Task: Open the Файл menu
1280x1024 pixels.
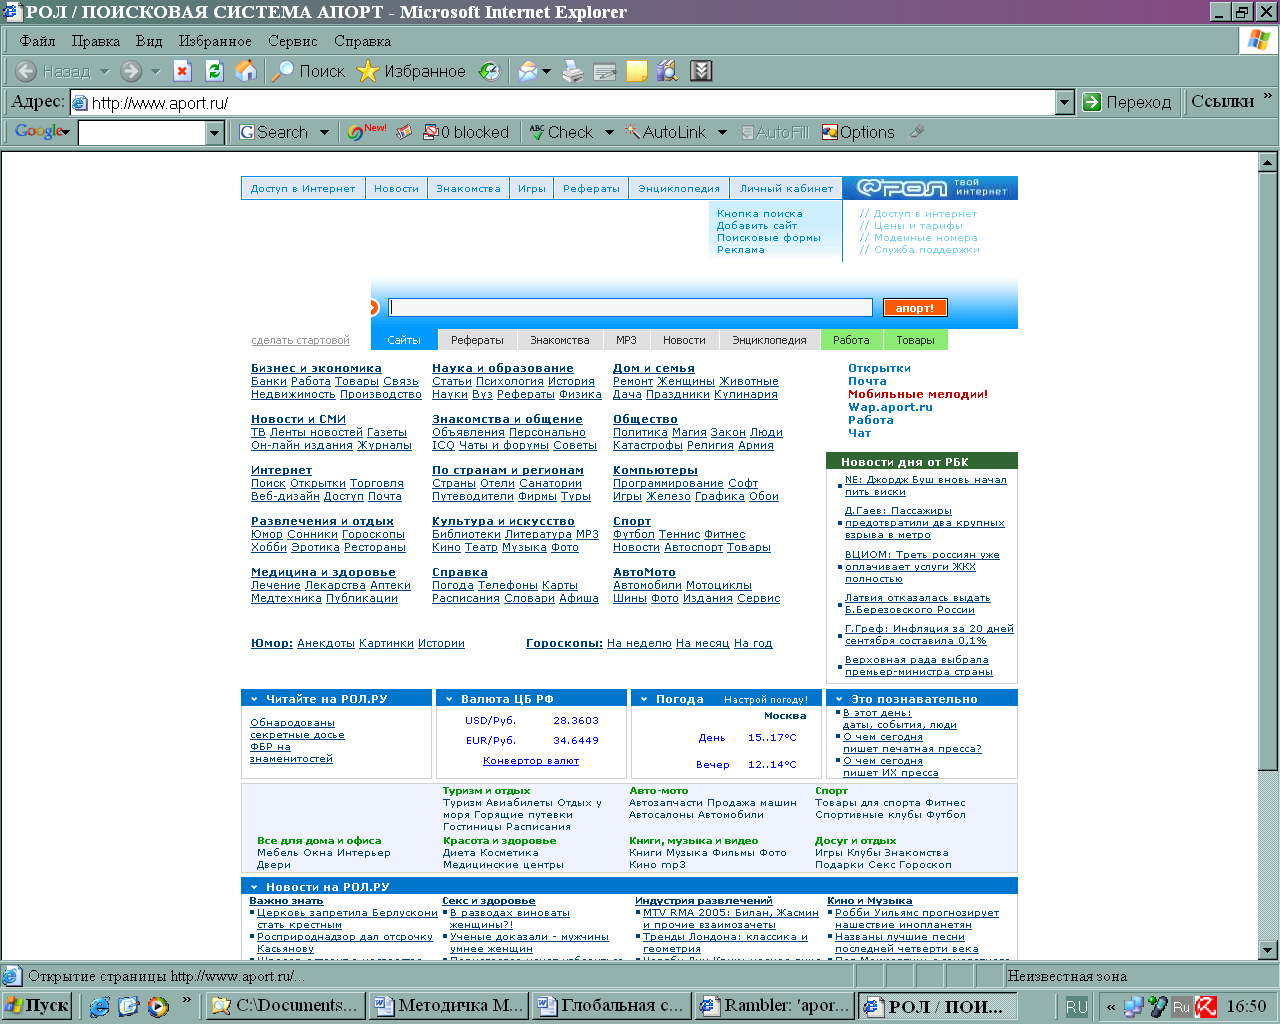Action: coord(38,41)
